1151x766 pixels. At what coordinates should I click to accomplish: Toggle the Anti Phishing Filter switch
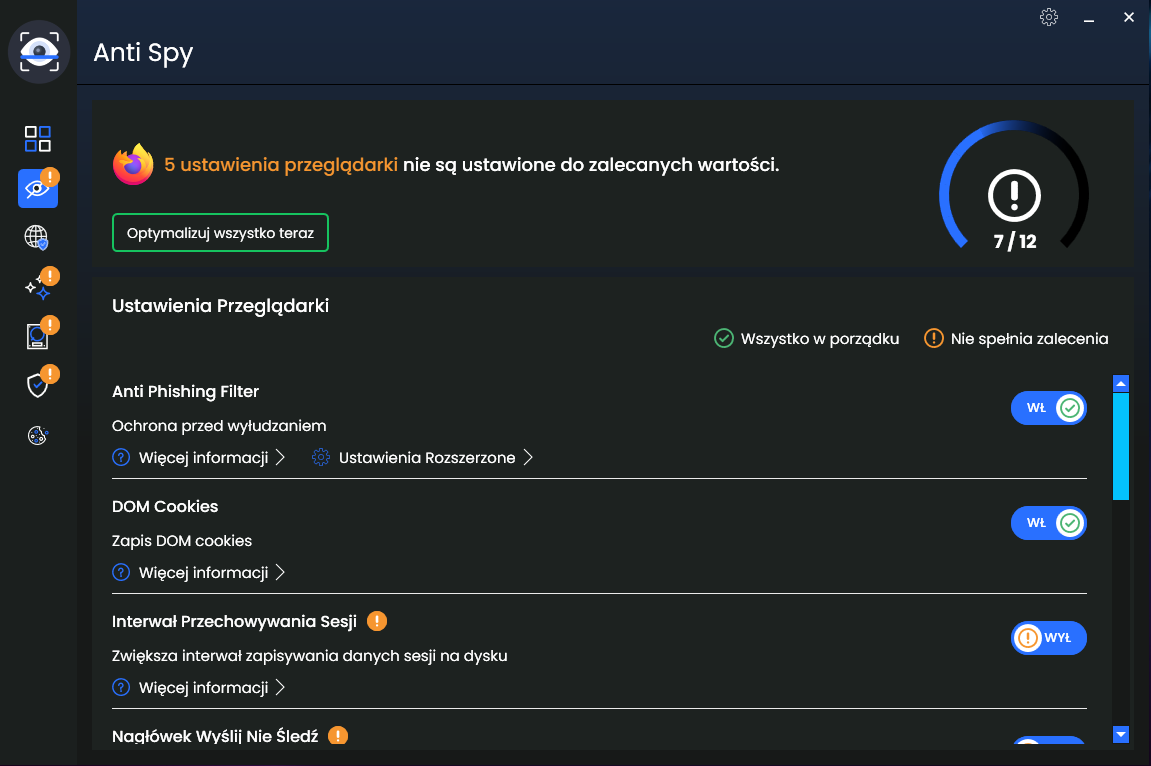point(1048,408)
